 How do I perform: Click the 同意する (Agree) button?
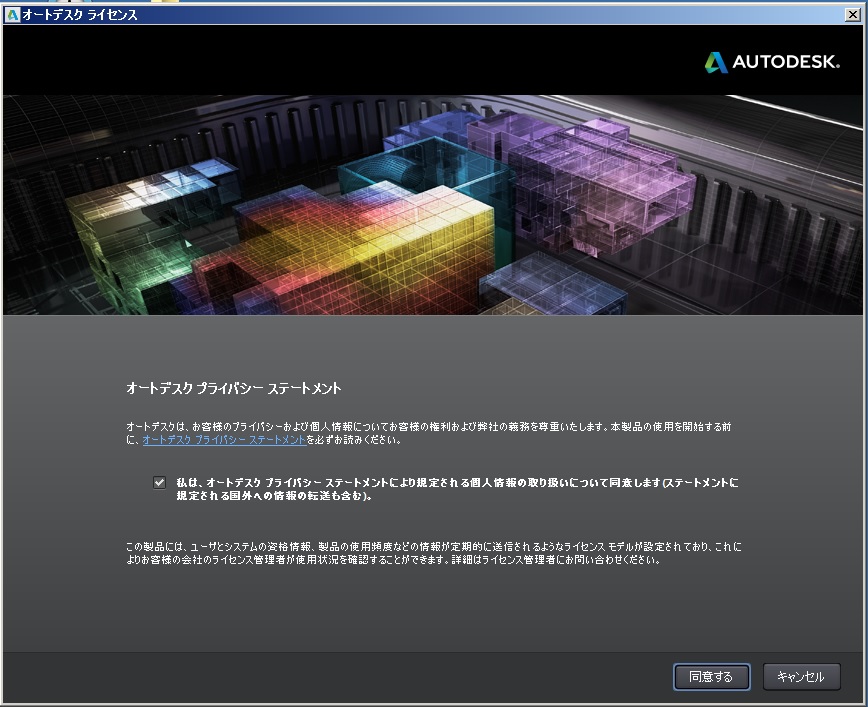click(711, 677)
